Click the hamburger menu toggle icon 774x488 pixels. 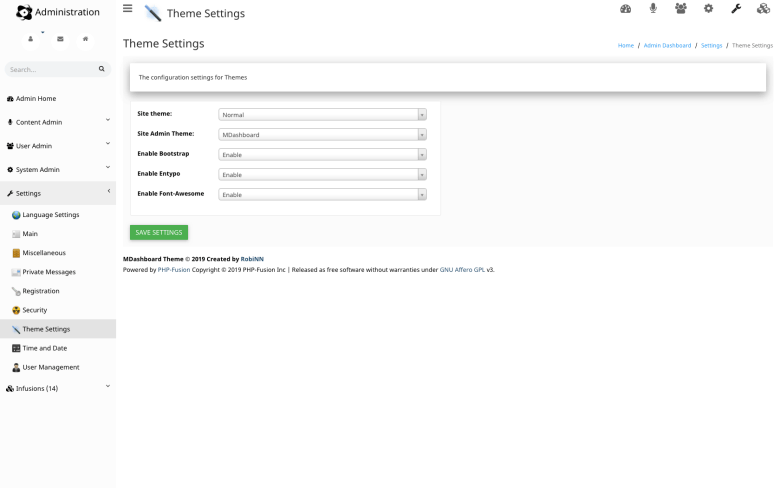pyautogui.click(x=127, y=9)
